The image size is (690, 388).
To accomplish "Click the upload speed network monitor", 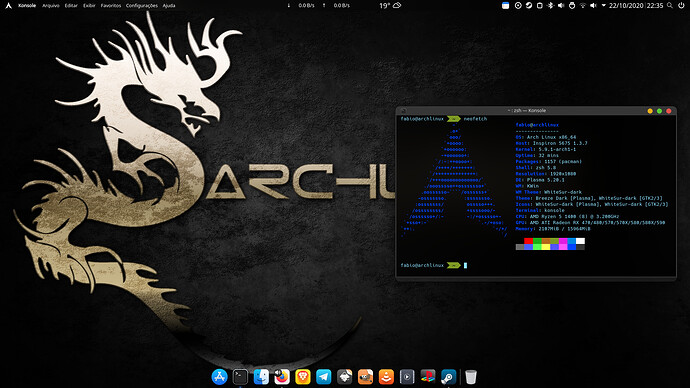I will [337, 5].
